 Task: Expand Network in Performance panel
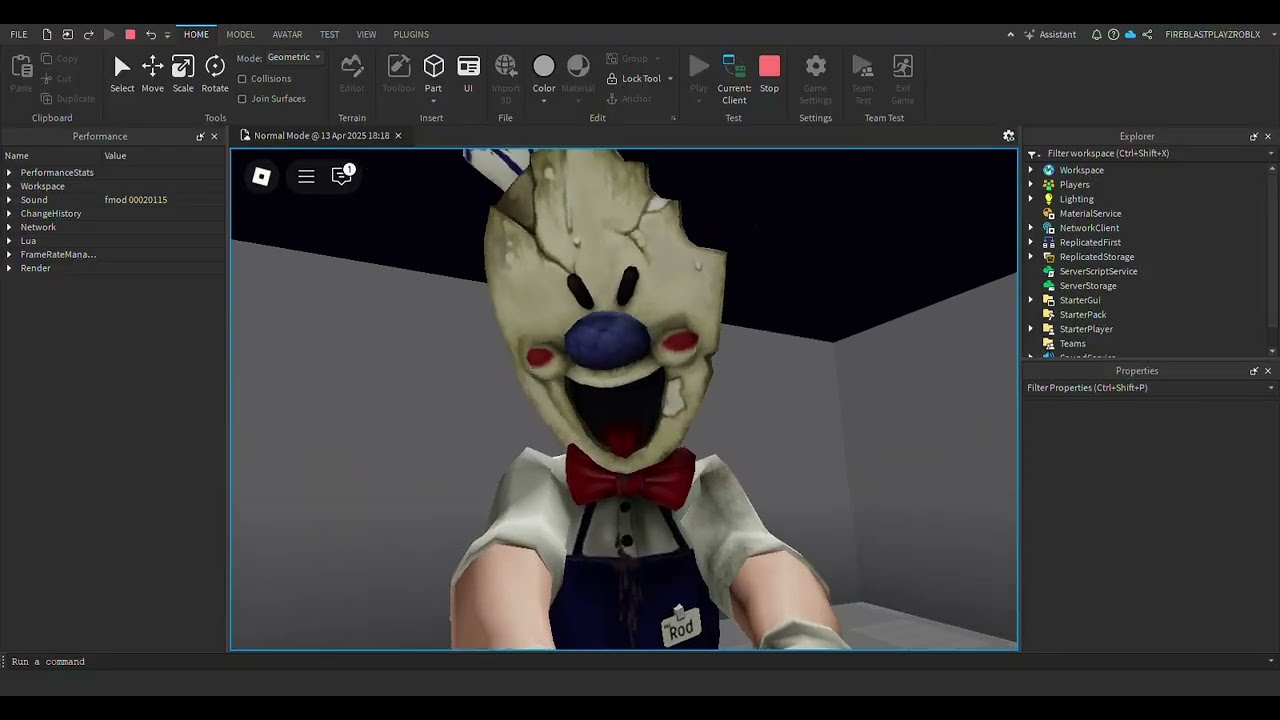click(9, 227)
